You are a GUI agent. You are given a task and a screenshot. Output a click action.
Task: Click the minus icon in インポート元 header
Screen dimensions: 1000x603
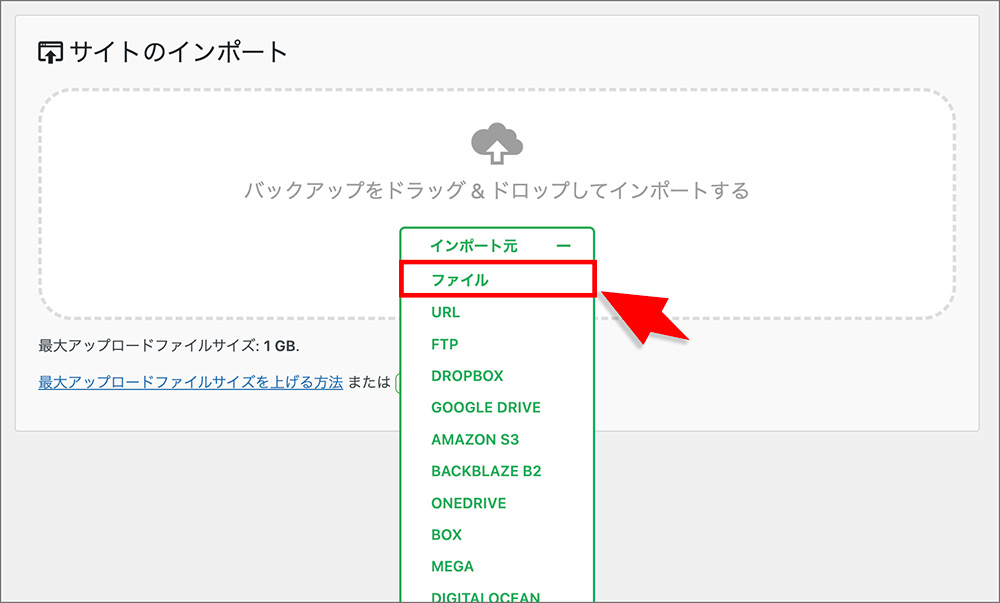point(563,245)
